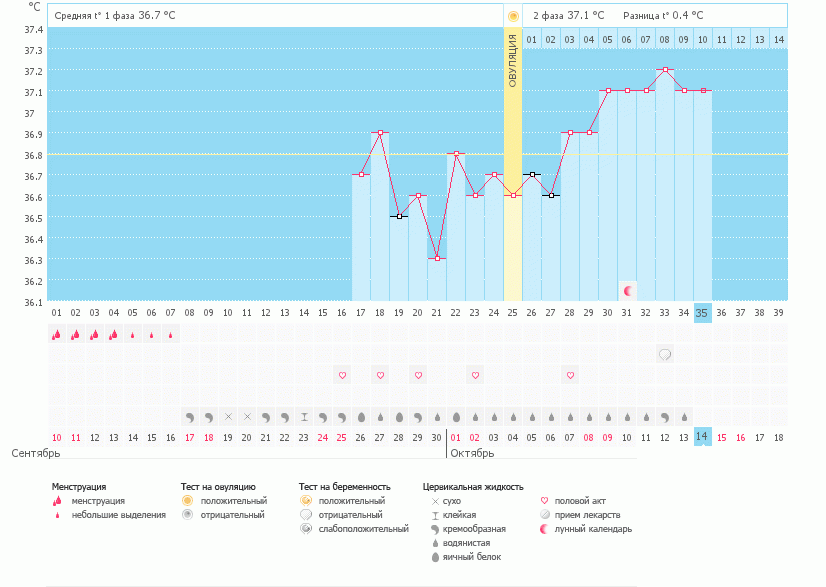826x587 pixels.
Task: Click the positive ovulation test legend icon
Action: click(x=188, y=501)
